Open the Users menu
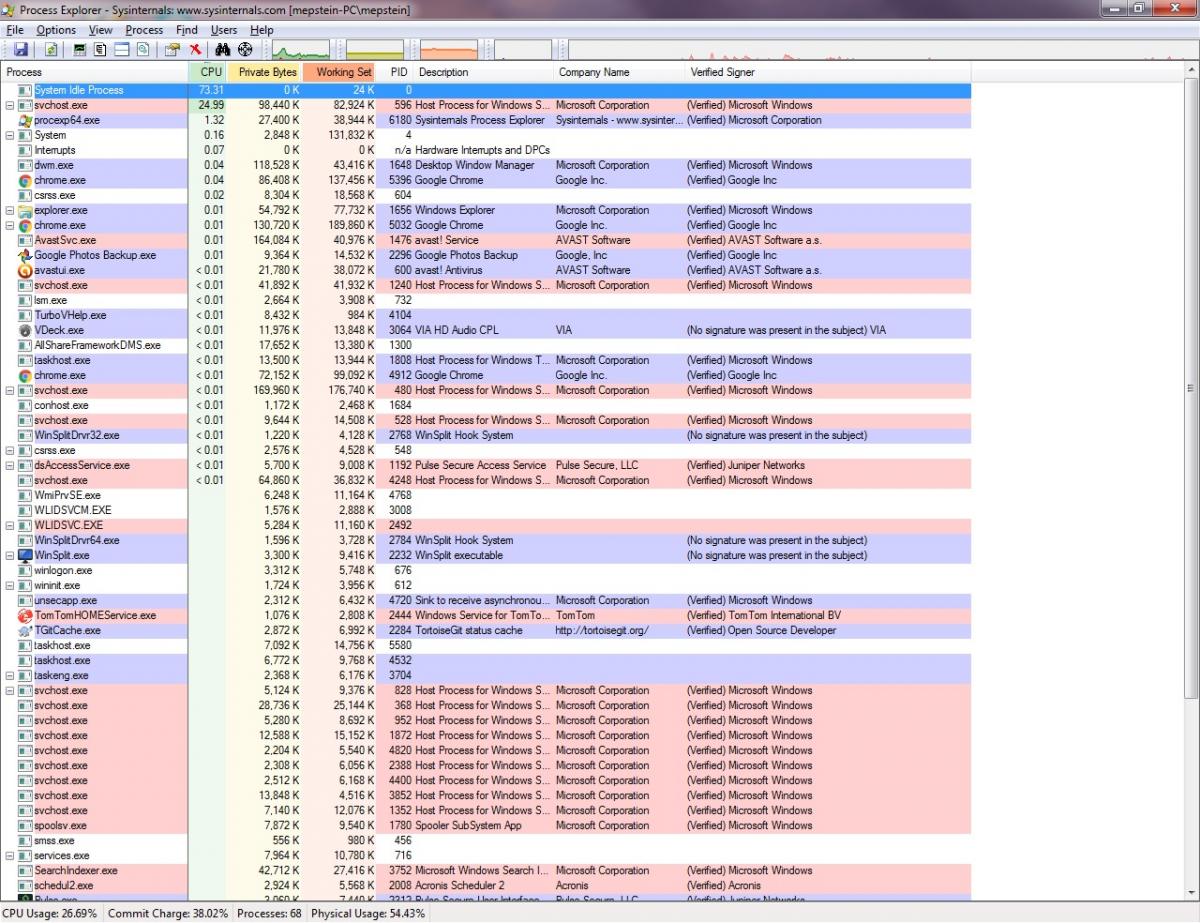The height and width of the screenshot is (923, 1200). [x=224, y=30]
